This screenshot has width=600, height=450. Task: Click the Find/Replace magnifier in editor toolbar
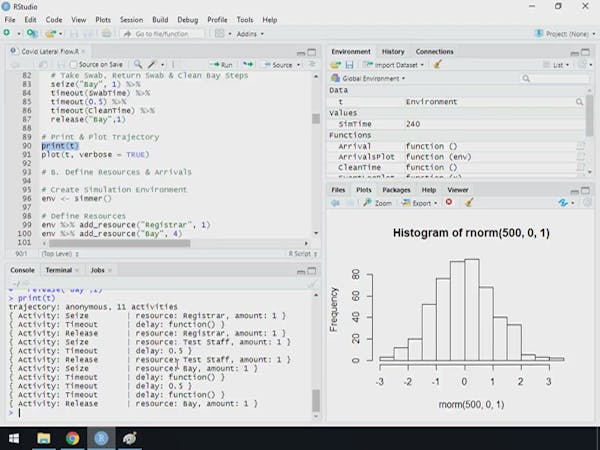point(138,64)
